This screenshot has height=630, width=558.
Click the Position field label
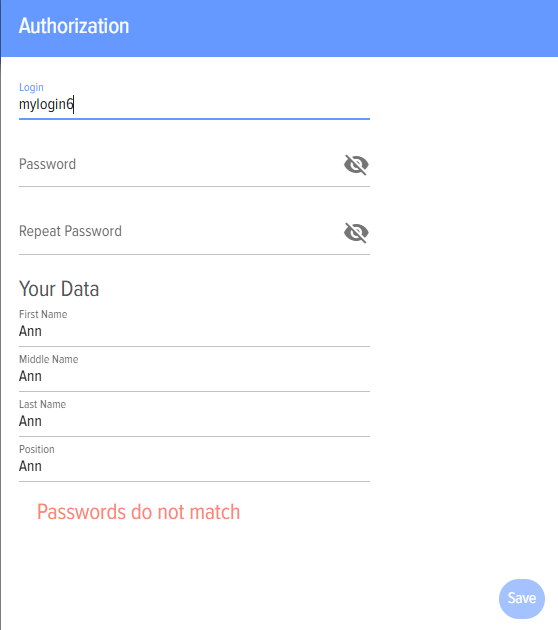pos(37,449)
